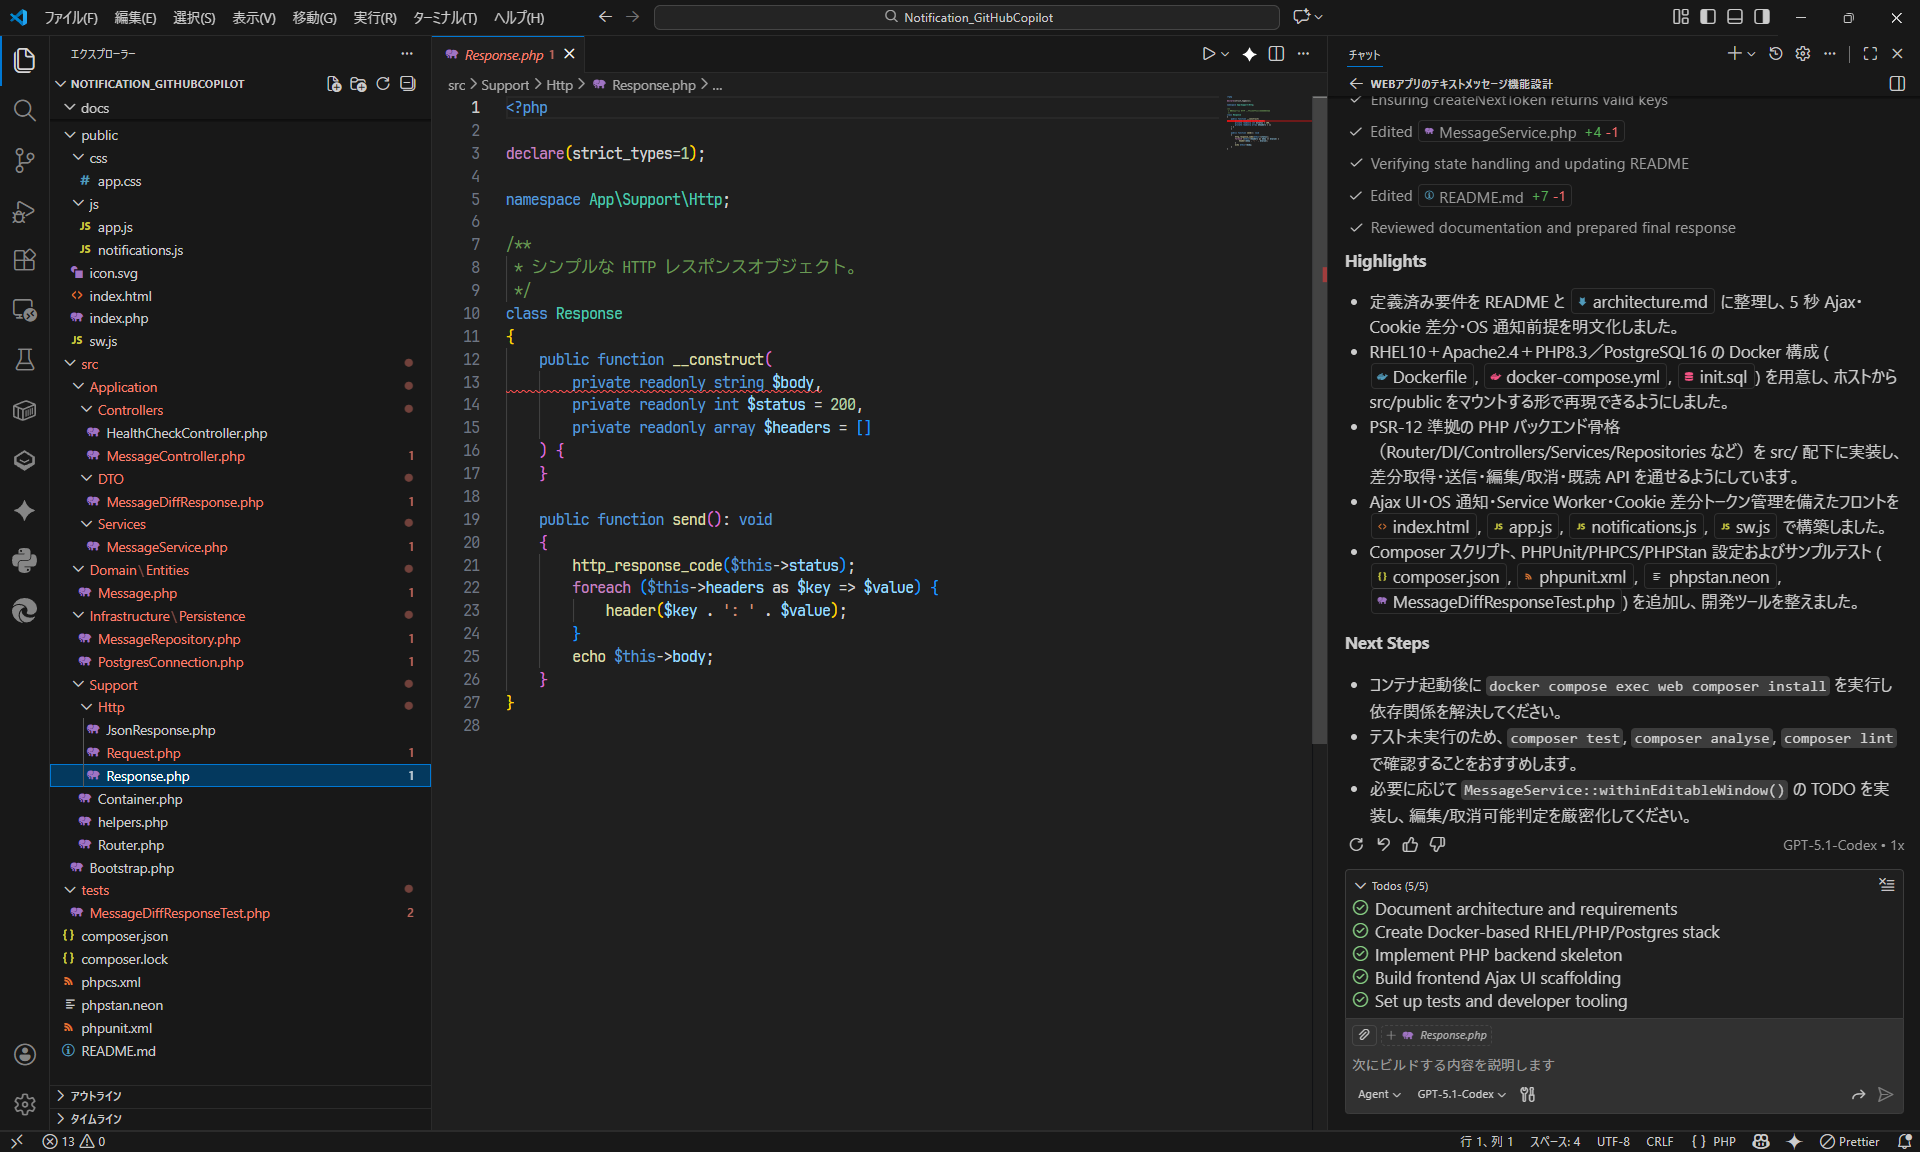Open the Testing flask view
Viewport: 1920px width, 1152px height.
24,360
